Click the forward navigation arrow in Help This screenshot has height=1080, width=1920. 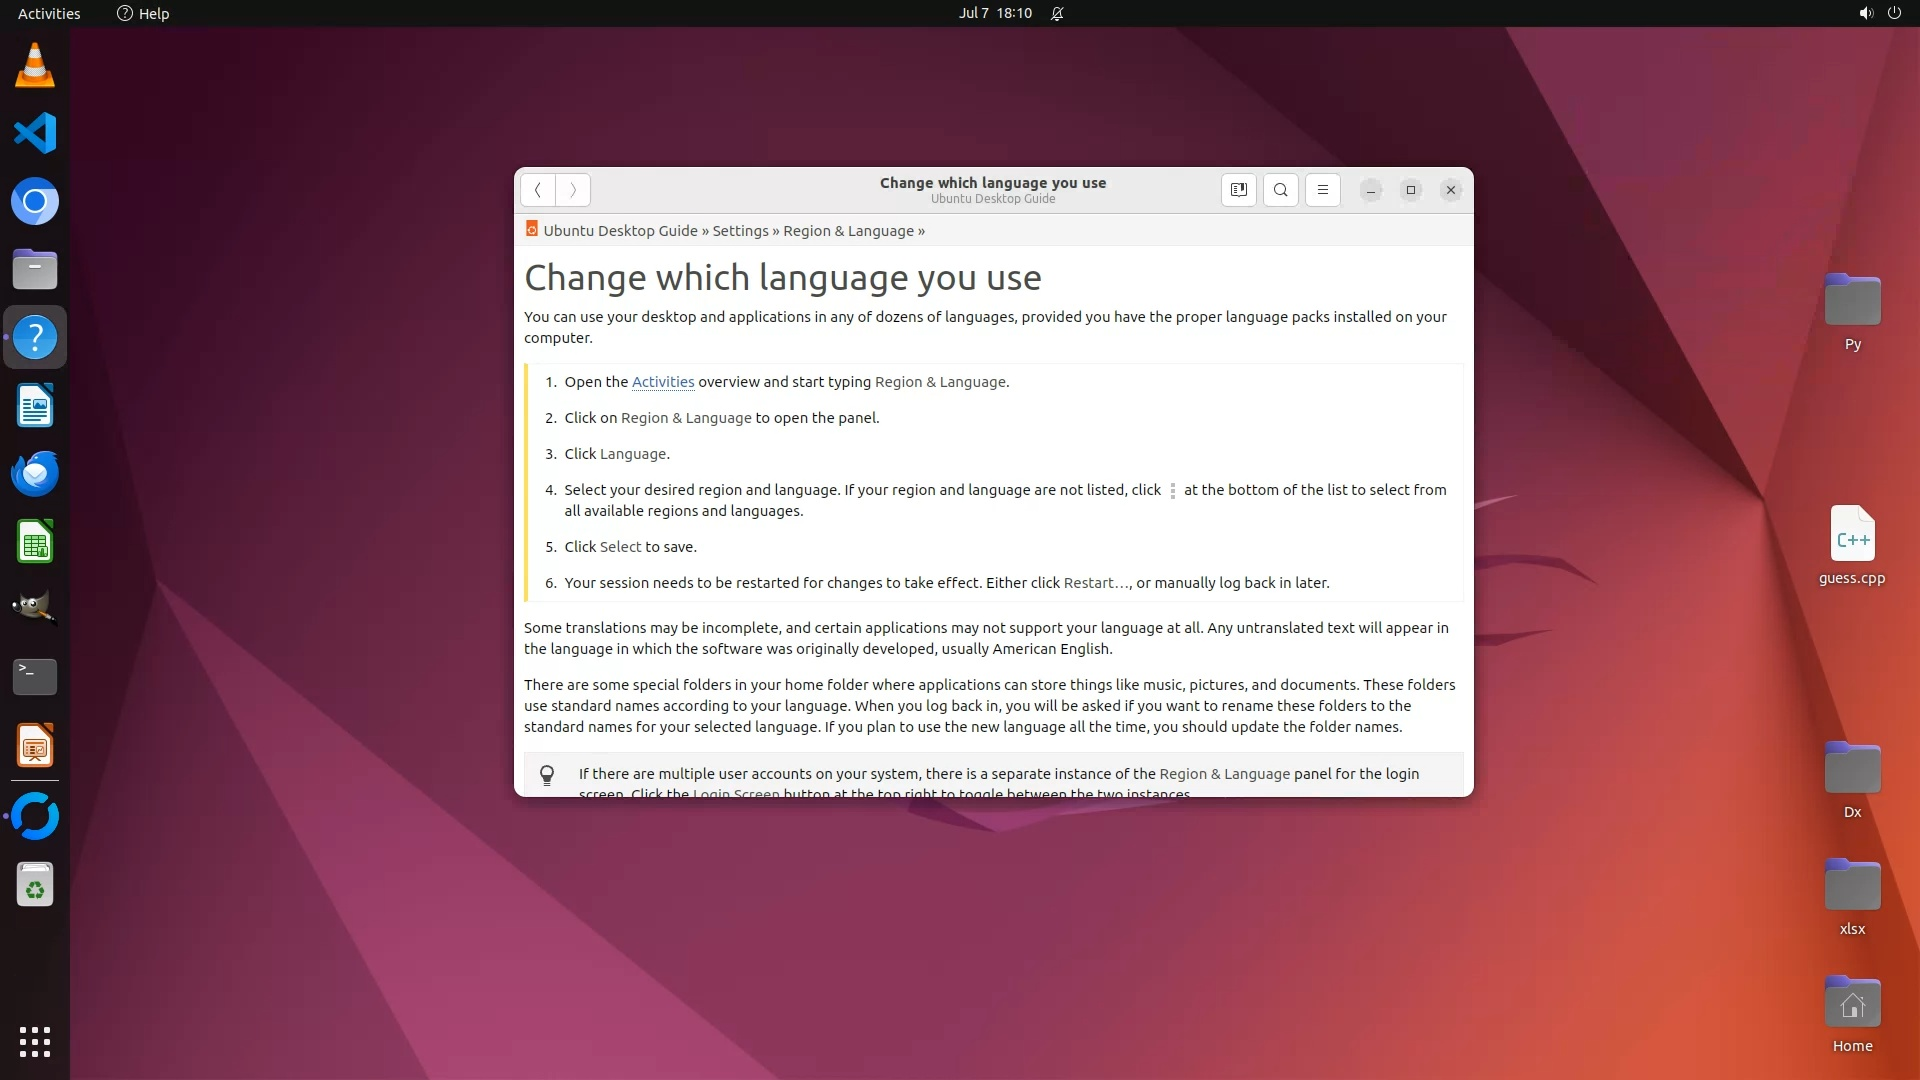[x=573, y=190]
